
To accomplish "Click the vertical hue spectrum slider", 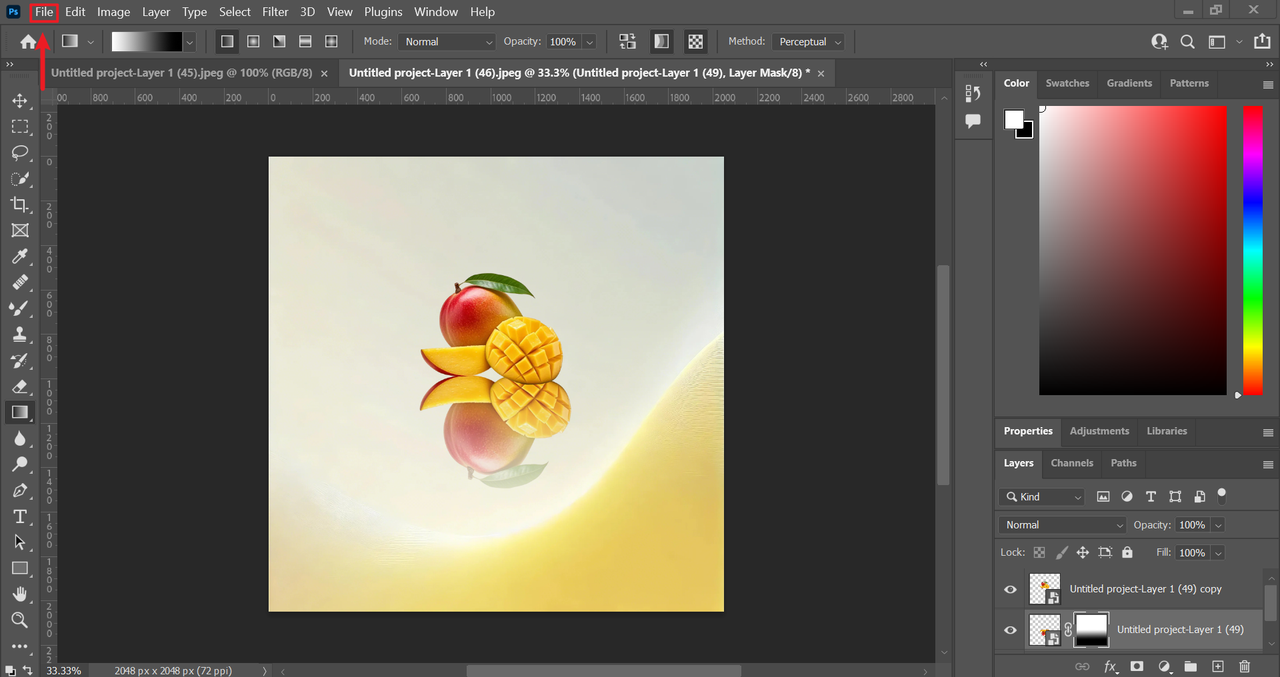I will [1252, 250].
